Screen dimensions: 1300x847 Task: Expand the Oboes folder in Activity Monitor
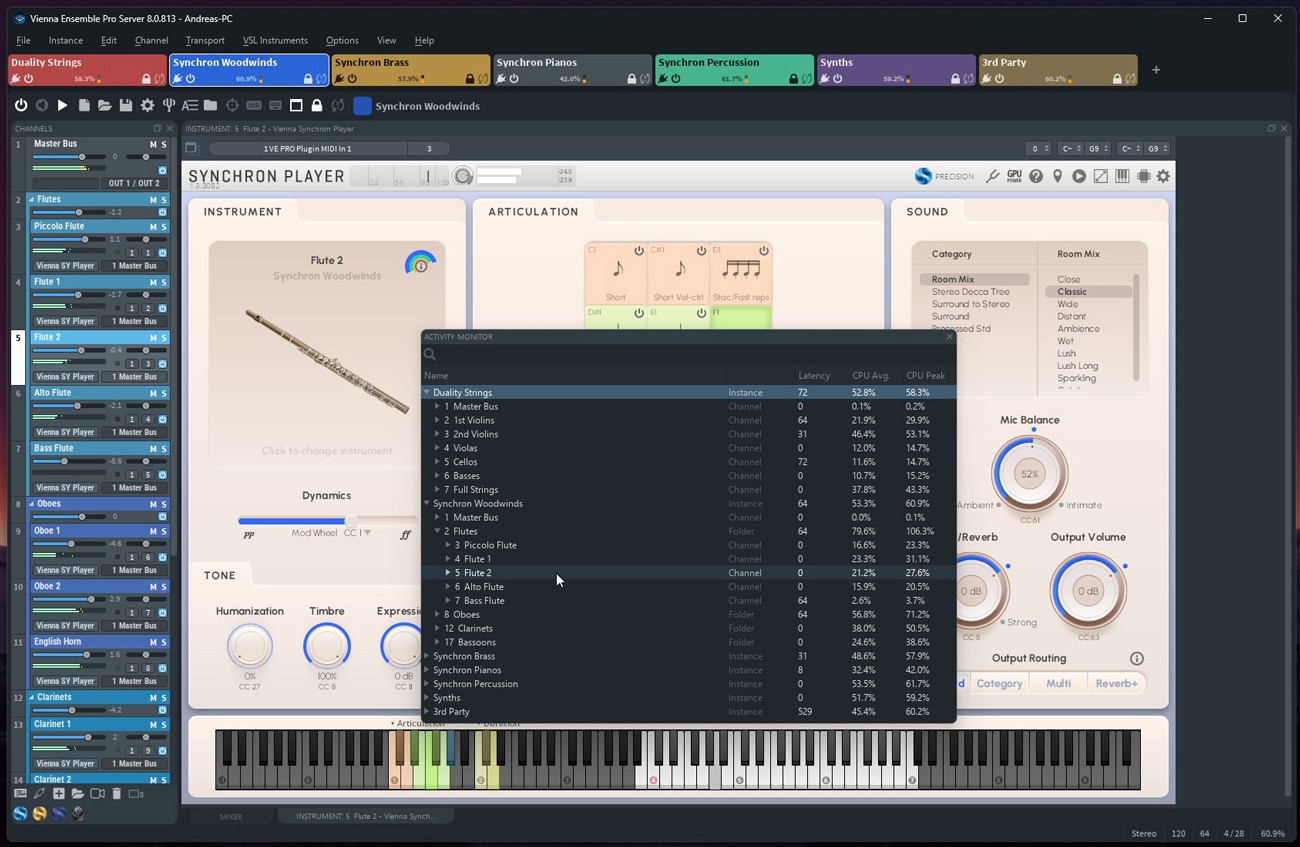point(437,615)
